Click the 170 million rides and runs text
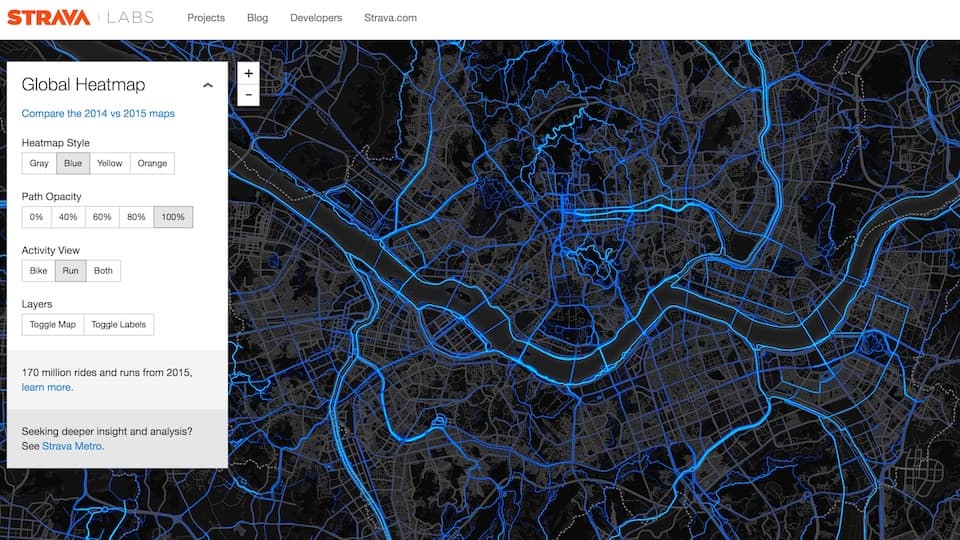The image size is (960, 540). (x=107, y=372)
